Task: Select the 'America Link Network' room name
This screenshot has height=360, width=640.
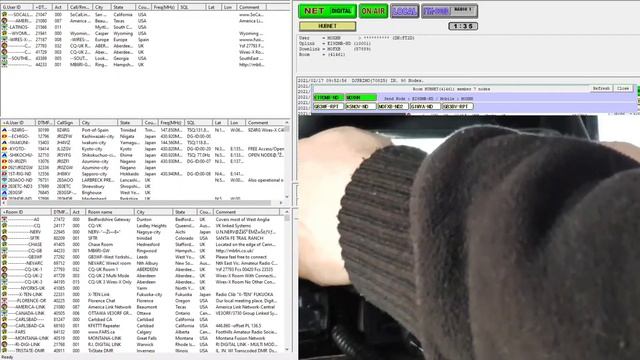Action: (110, 307)
